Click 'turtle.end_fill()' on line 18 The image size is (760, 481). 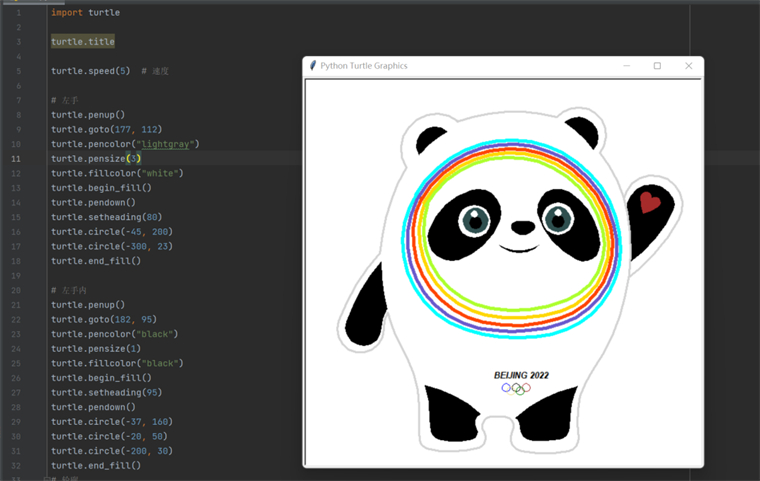[x=96, y=261]
